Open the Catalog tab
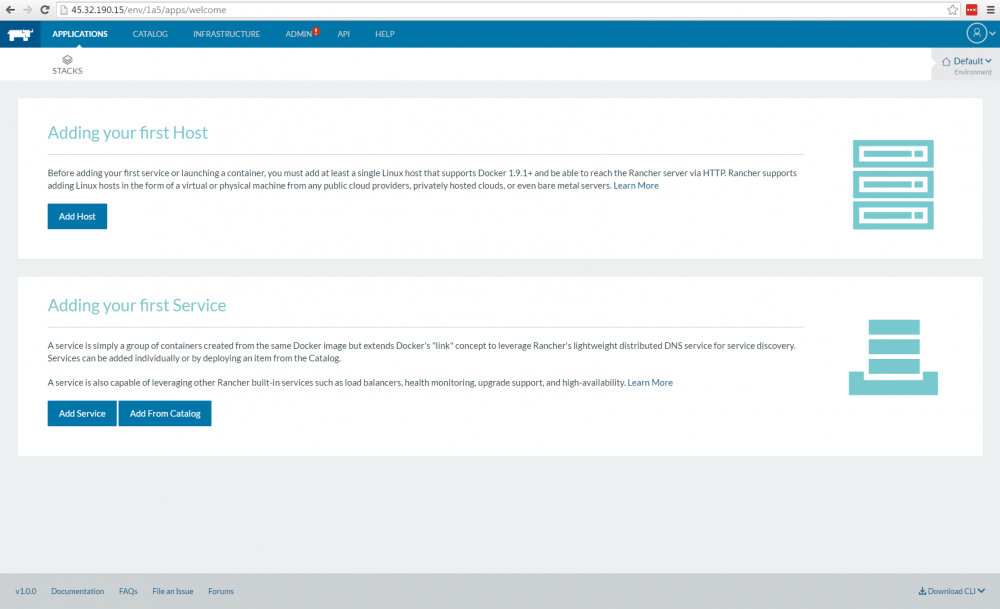The width and height of the screenshot is (1000, 609). (150, 34)
